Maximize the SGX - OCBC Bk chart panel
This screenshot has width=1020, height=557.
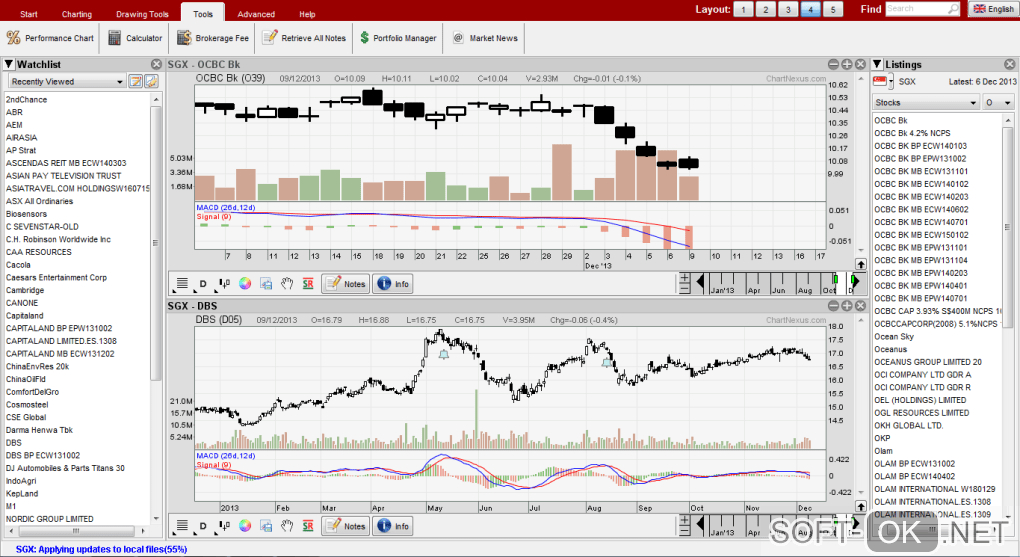(847, 64)
